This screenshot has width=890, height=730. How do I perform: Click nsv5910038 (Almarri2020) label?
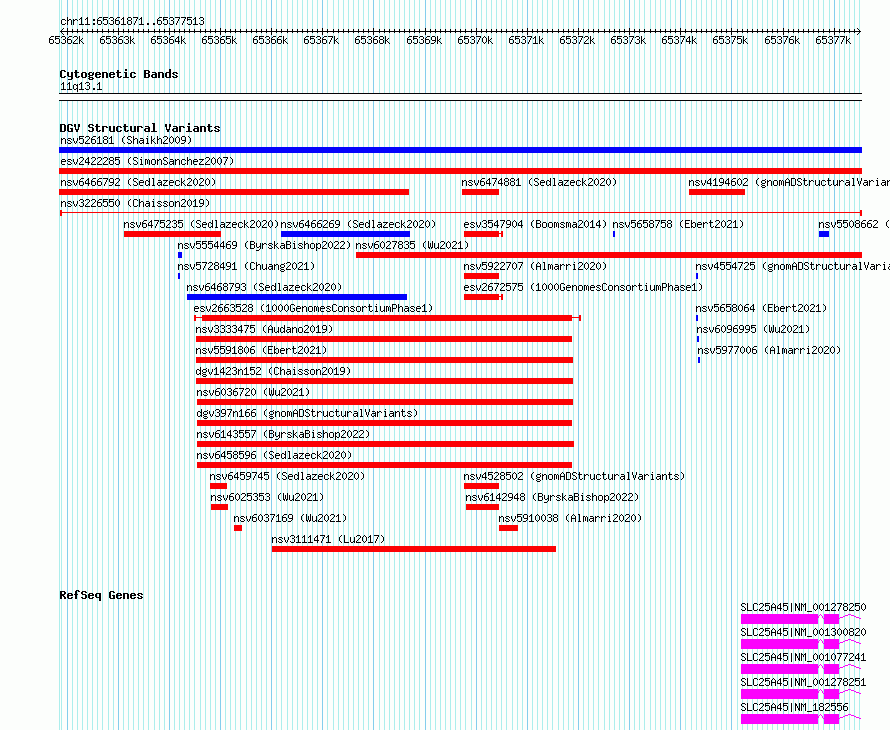click(x=570, y=518)
